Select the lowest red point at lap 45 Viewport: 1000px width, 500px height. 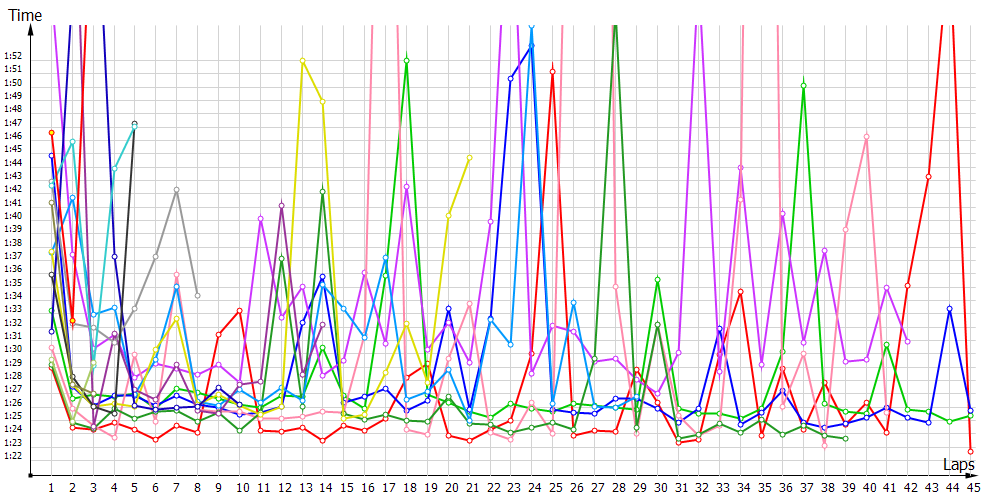(x=971, y=452)
